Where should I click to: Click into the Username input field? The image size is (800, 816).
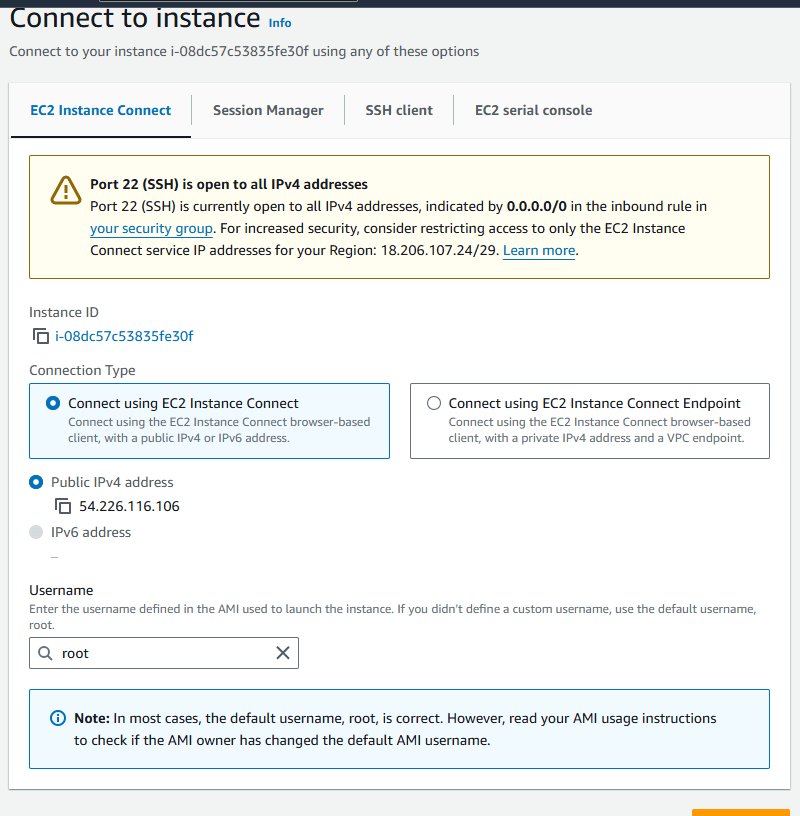[165, 653]
